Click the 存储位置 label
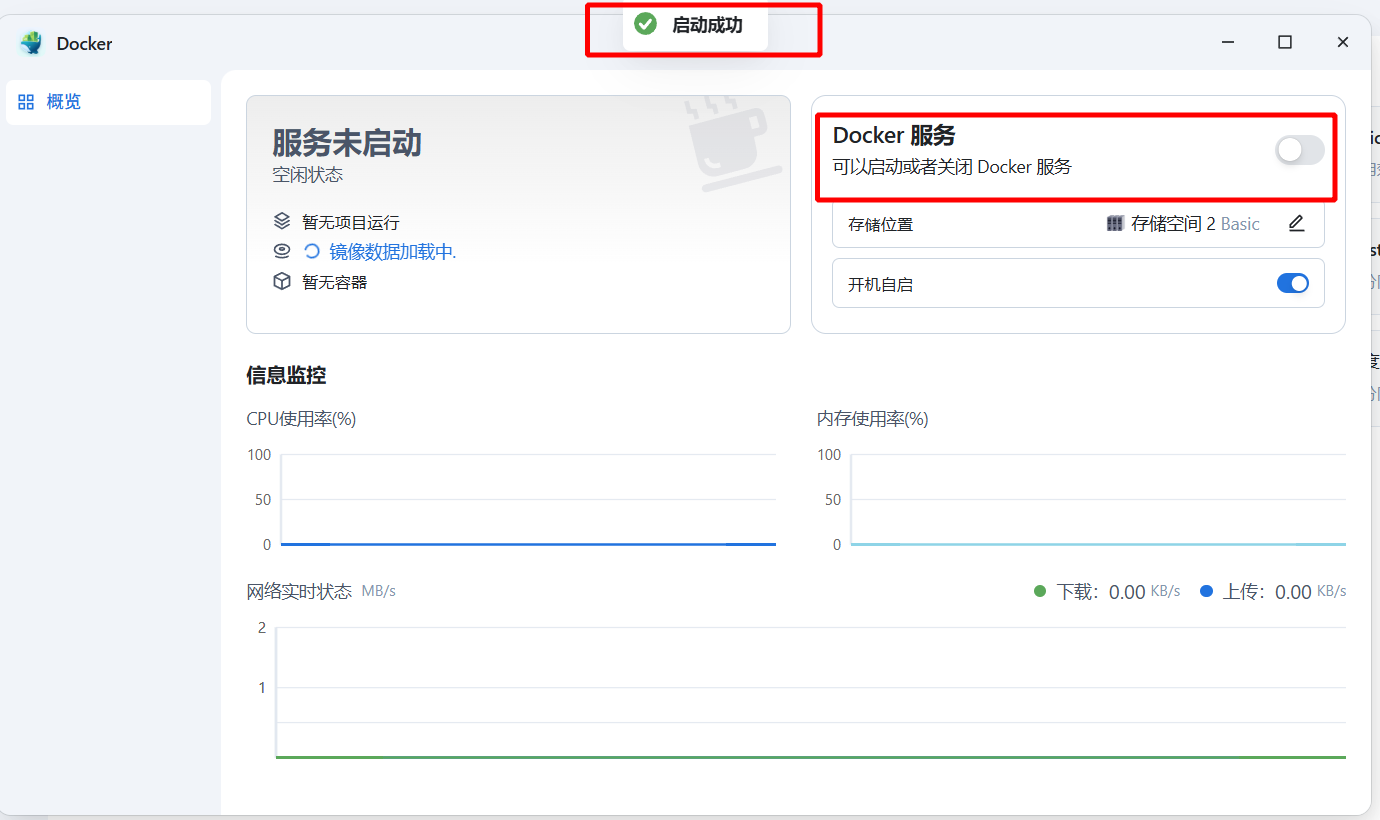The image size is (1380, 820). (881, 225)
